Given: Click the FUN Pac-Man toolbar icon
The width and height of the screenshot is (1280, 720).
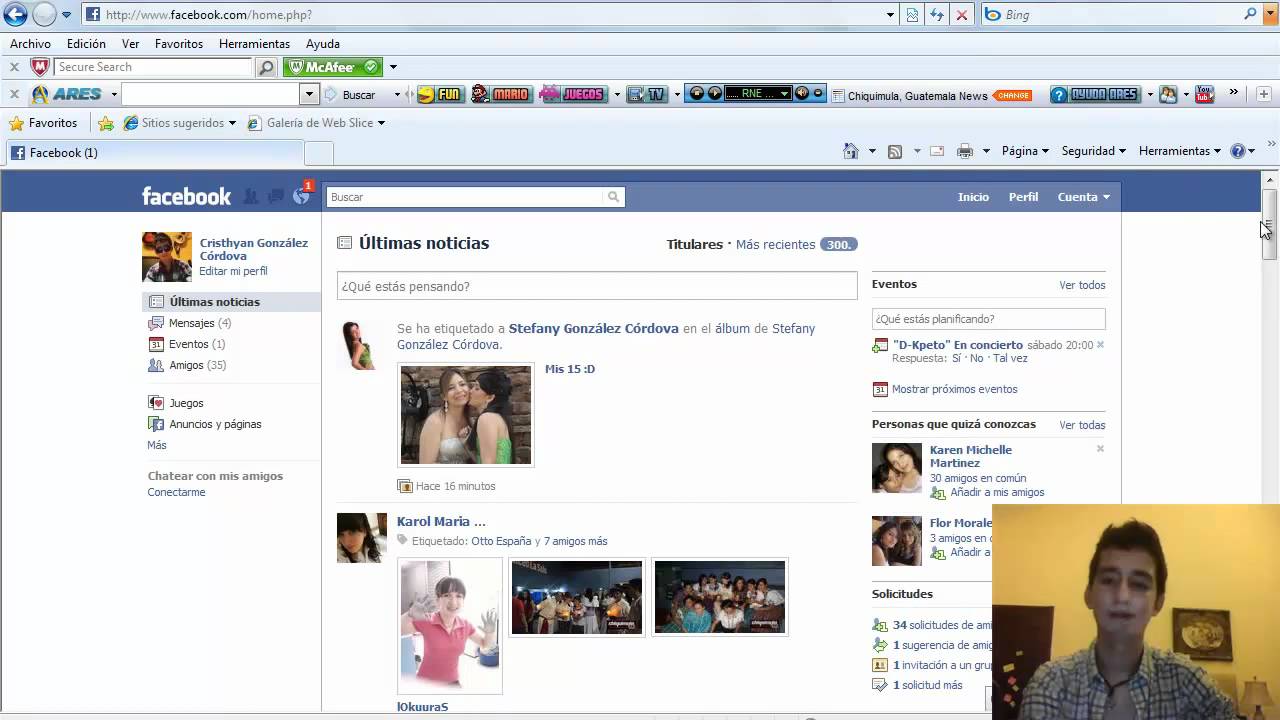Looking at the screenshot, I should (440, 94).
